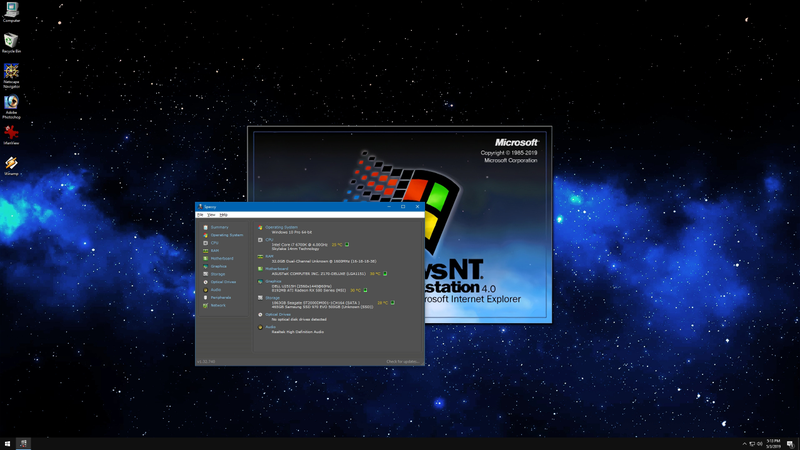Select Optical Drives in the Speccy sidebar
Image resolution: width=800 pixels, height=450 pixels.
point(223,282)
